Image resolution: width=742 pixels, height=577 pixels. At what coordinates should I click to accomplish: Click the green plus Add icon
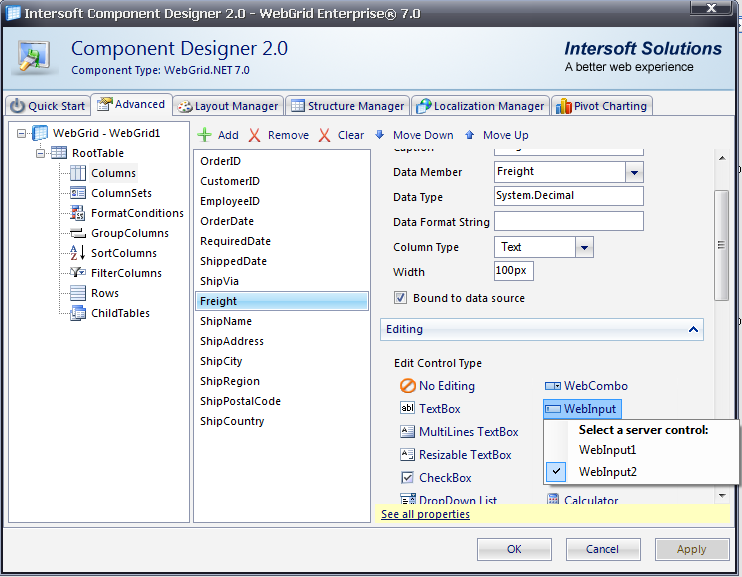tap(204, 135)
